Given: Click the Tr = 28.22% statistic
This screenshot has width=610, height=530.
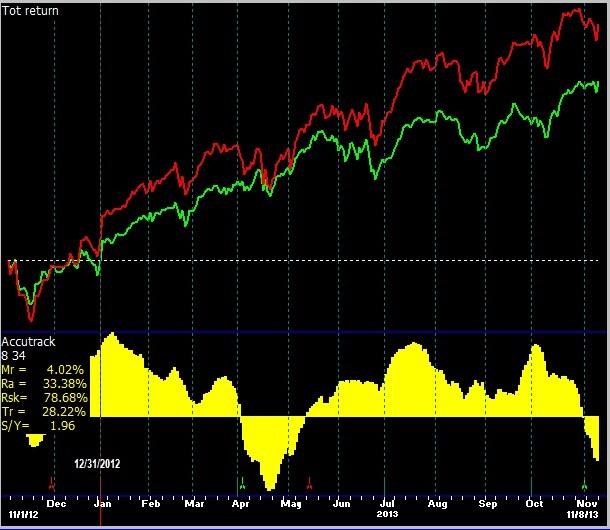Looking at the screenshot, I should click(45, 411).
